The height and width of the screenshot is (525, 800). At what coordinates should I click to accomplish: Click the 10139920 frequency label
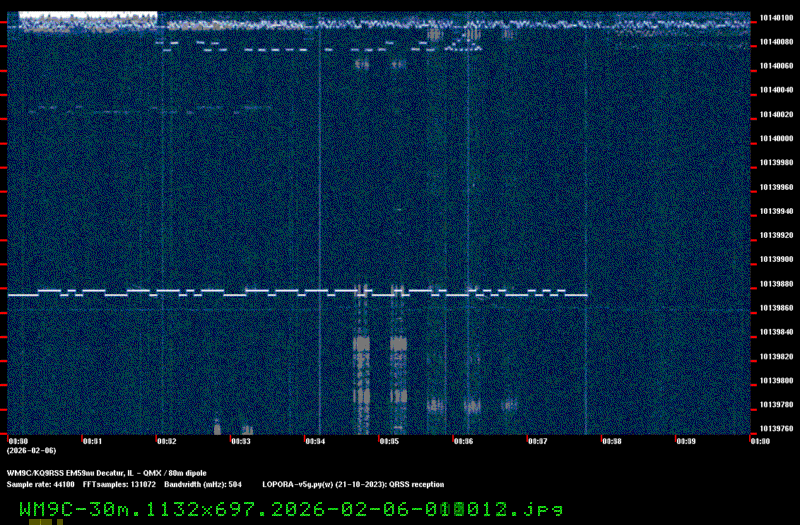777,235
